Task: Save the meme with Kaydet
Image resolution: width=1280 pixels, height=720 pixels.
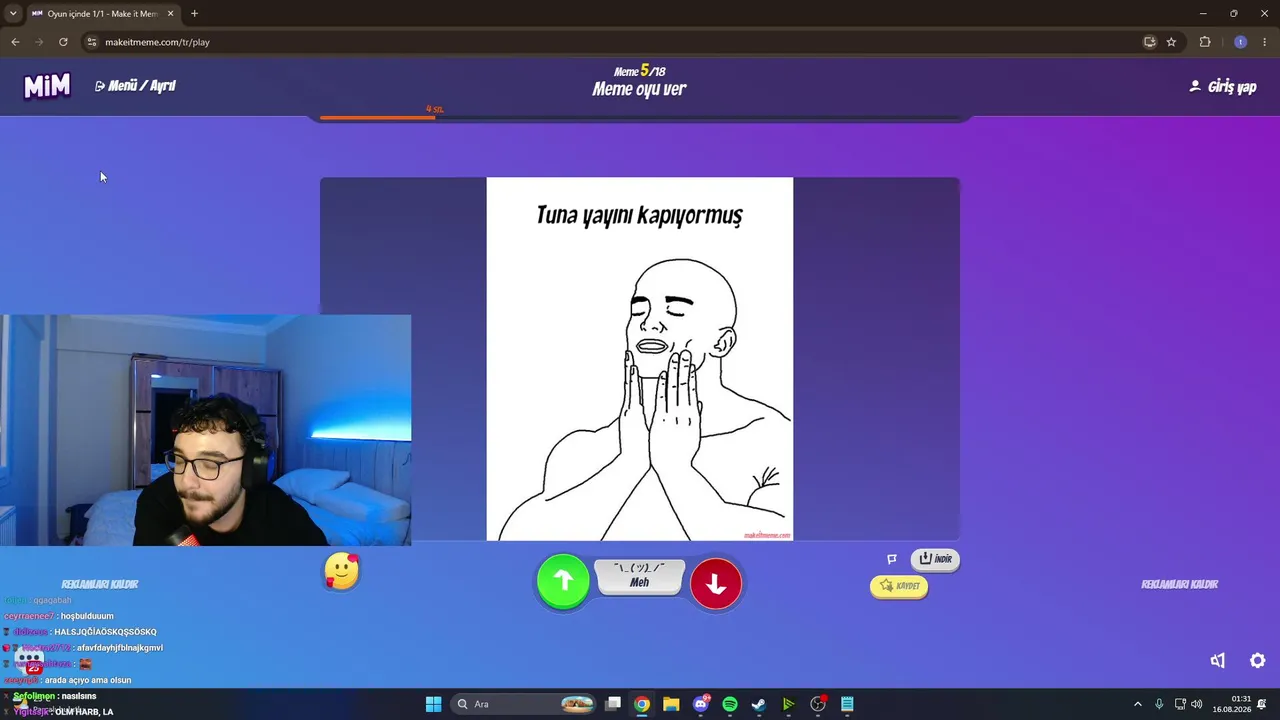Action: pos(899,586)
